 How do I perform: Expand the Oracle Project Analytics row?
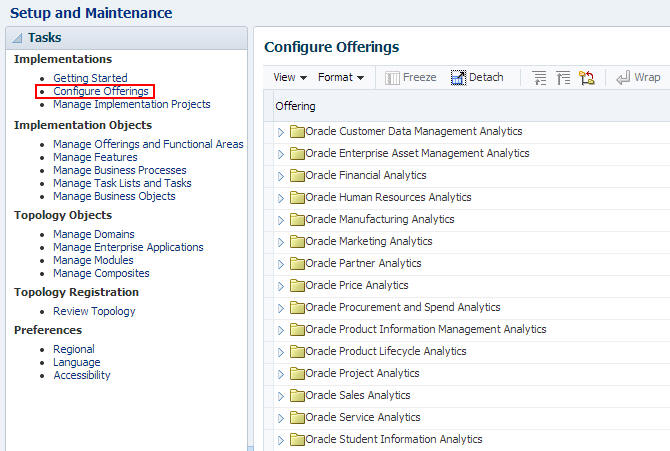pos(281,374)
